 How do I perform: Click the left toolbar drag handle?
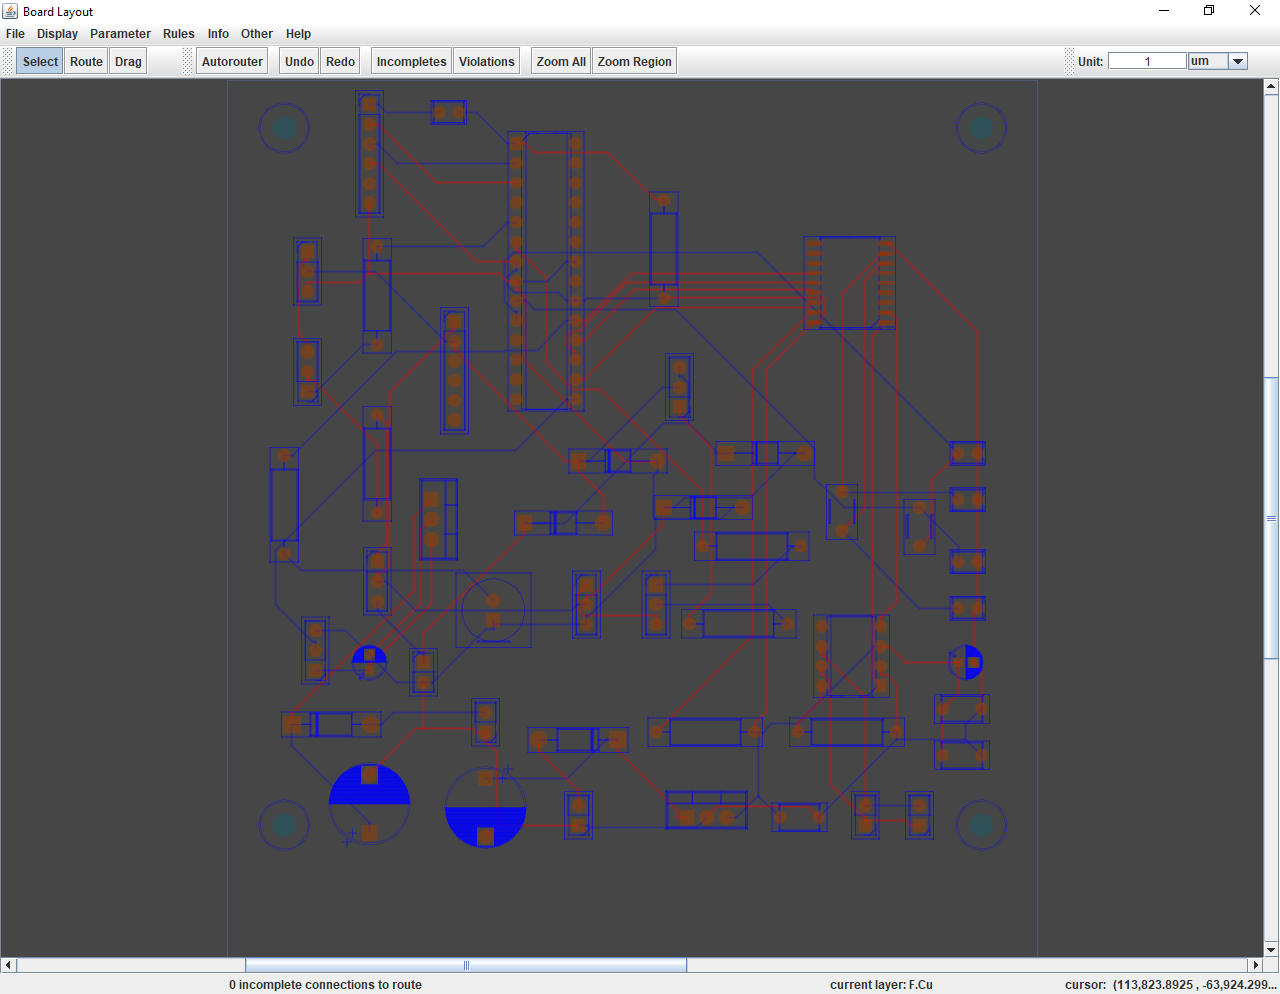(x=10, y=61)
